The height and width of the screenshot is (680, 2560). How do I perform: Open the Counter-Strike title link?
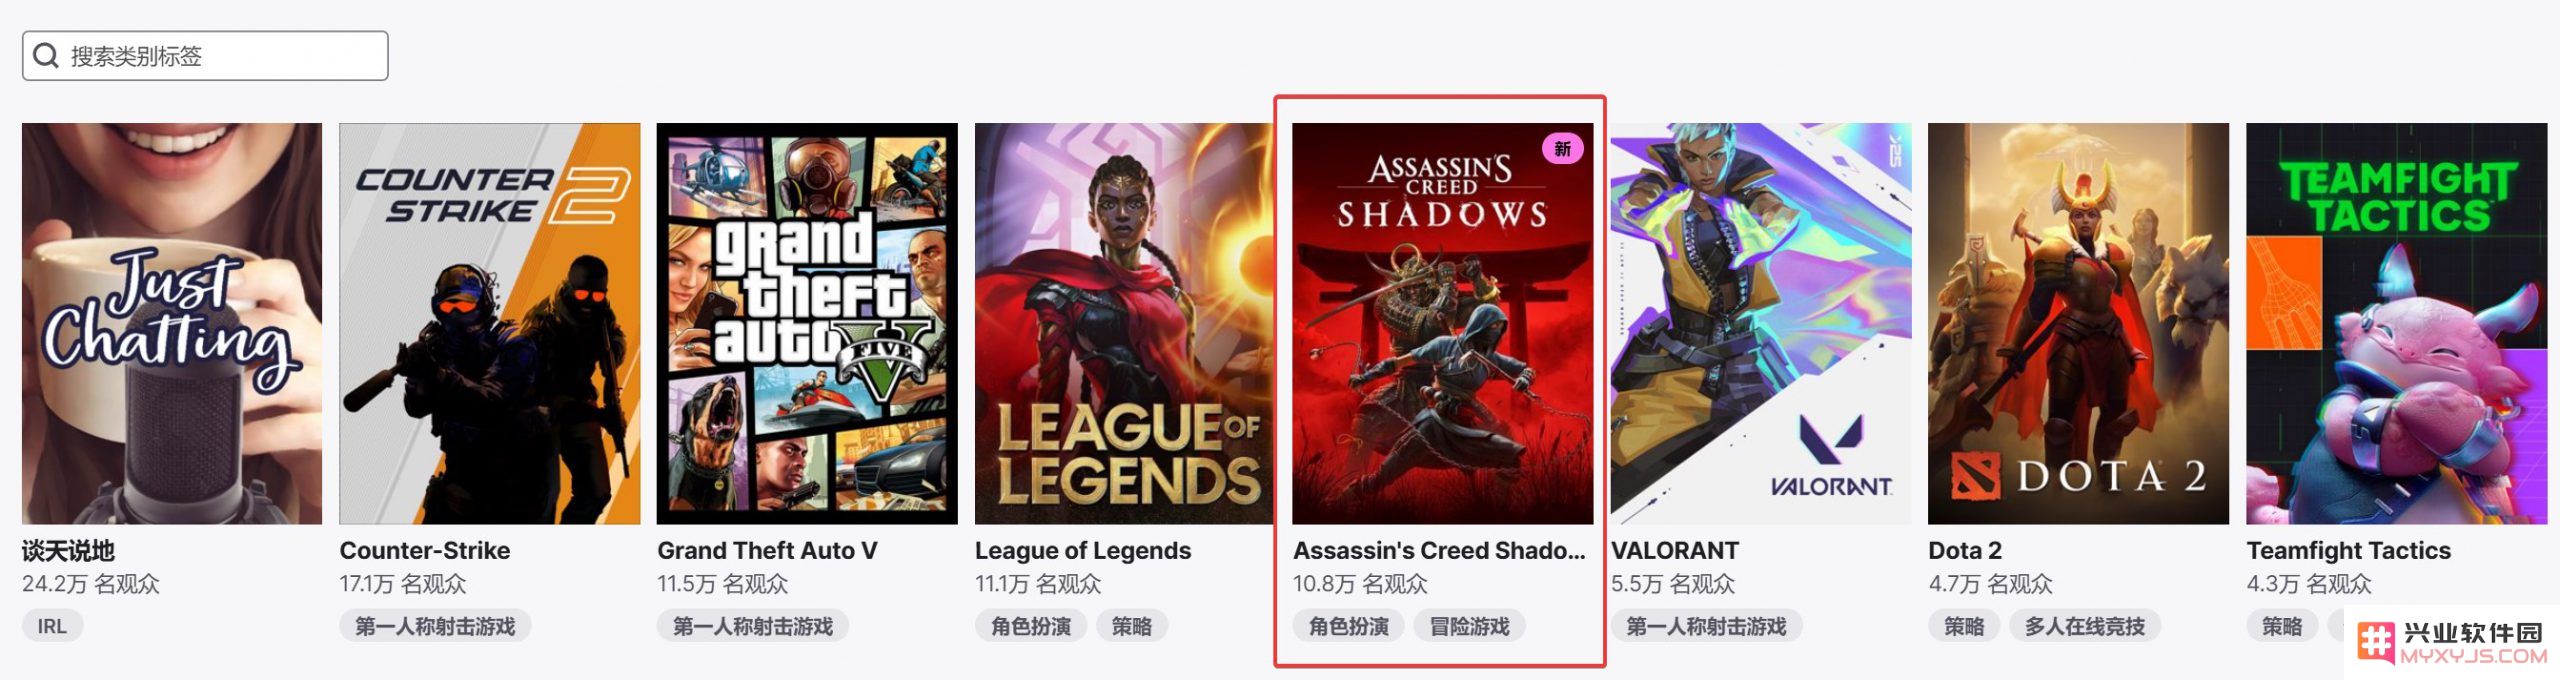pyautogui.click(x=425, y=551)
